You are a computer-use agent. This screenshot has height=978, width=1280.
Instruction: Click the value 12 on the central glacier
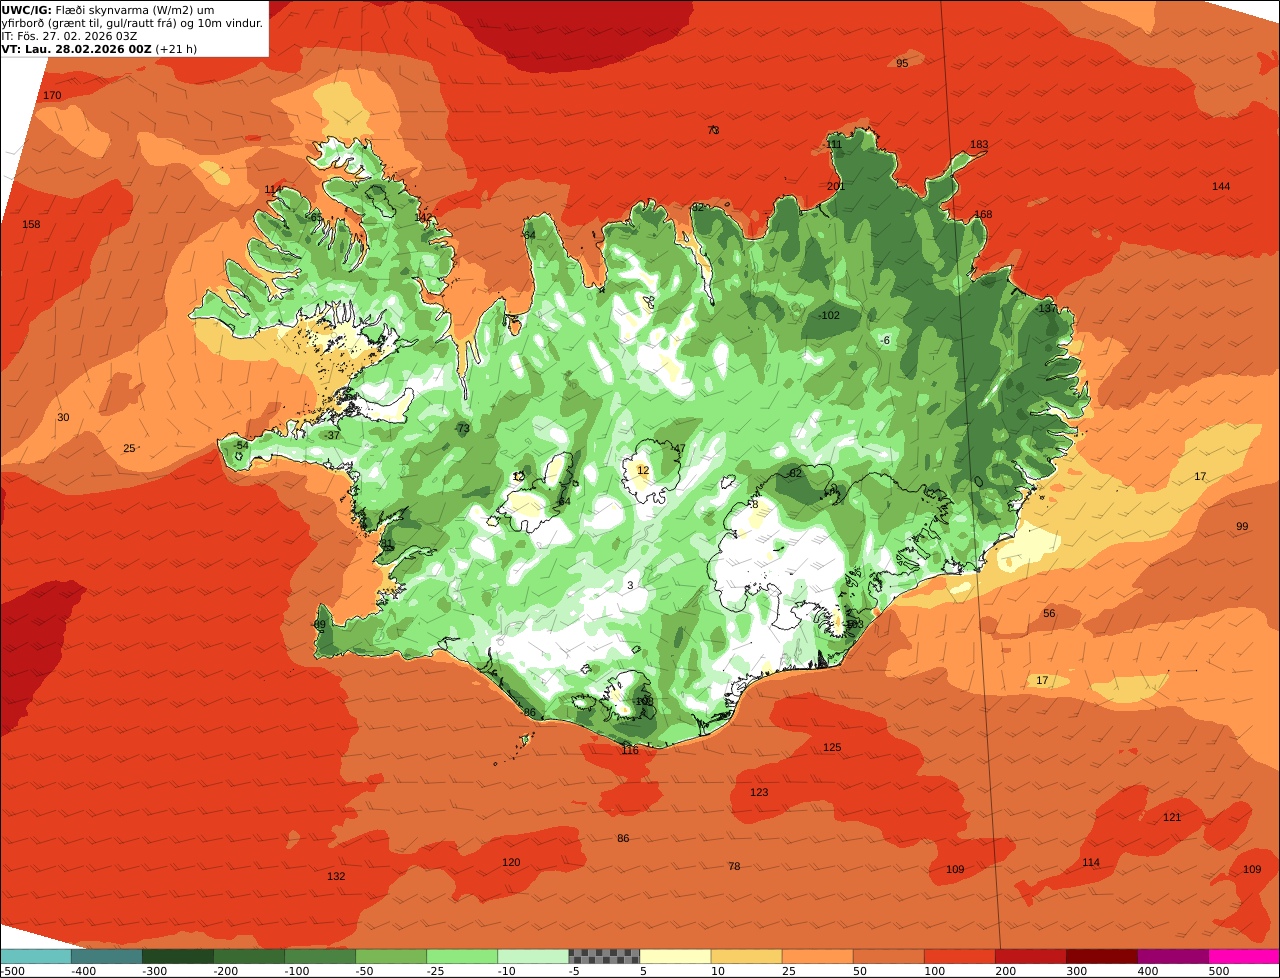pyautogui.click(x=643, y=471)
